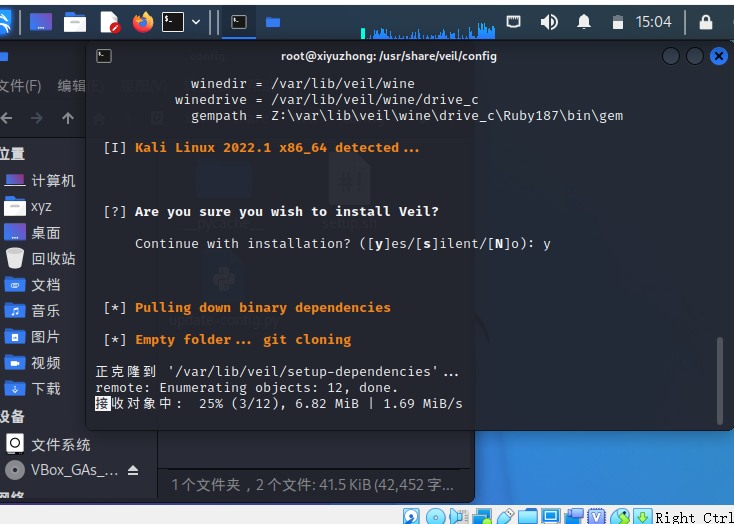Click the 接收对象中 25% progress line
The image size is (734, 524).
pyautogui.click(x=279, y=404)
